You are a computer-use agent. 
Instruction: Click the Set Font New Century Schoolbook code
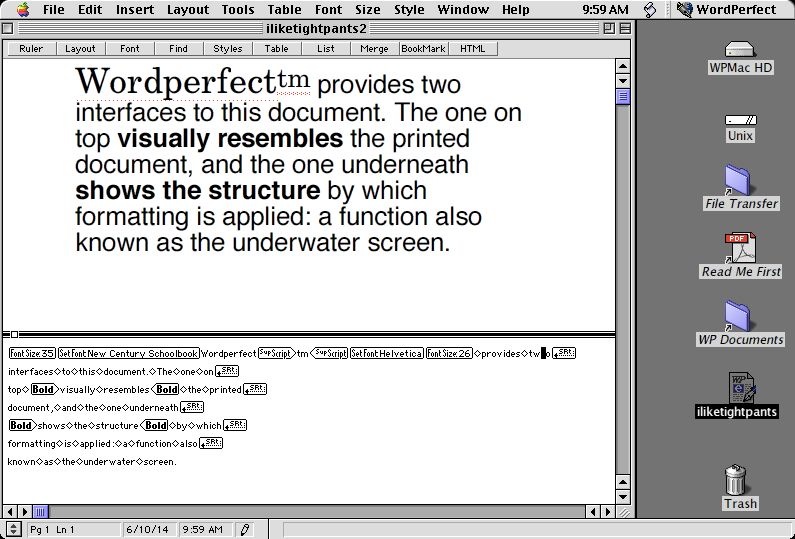point(129,353)
